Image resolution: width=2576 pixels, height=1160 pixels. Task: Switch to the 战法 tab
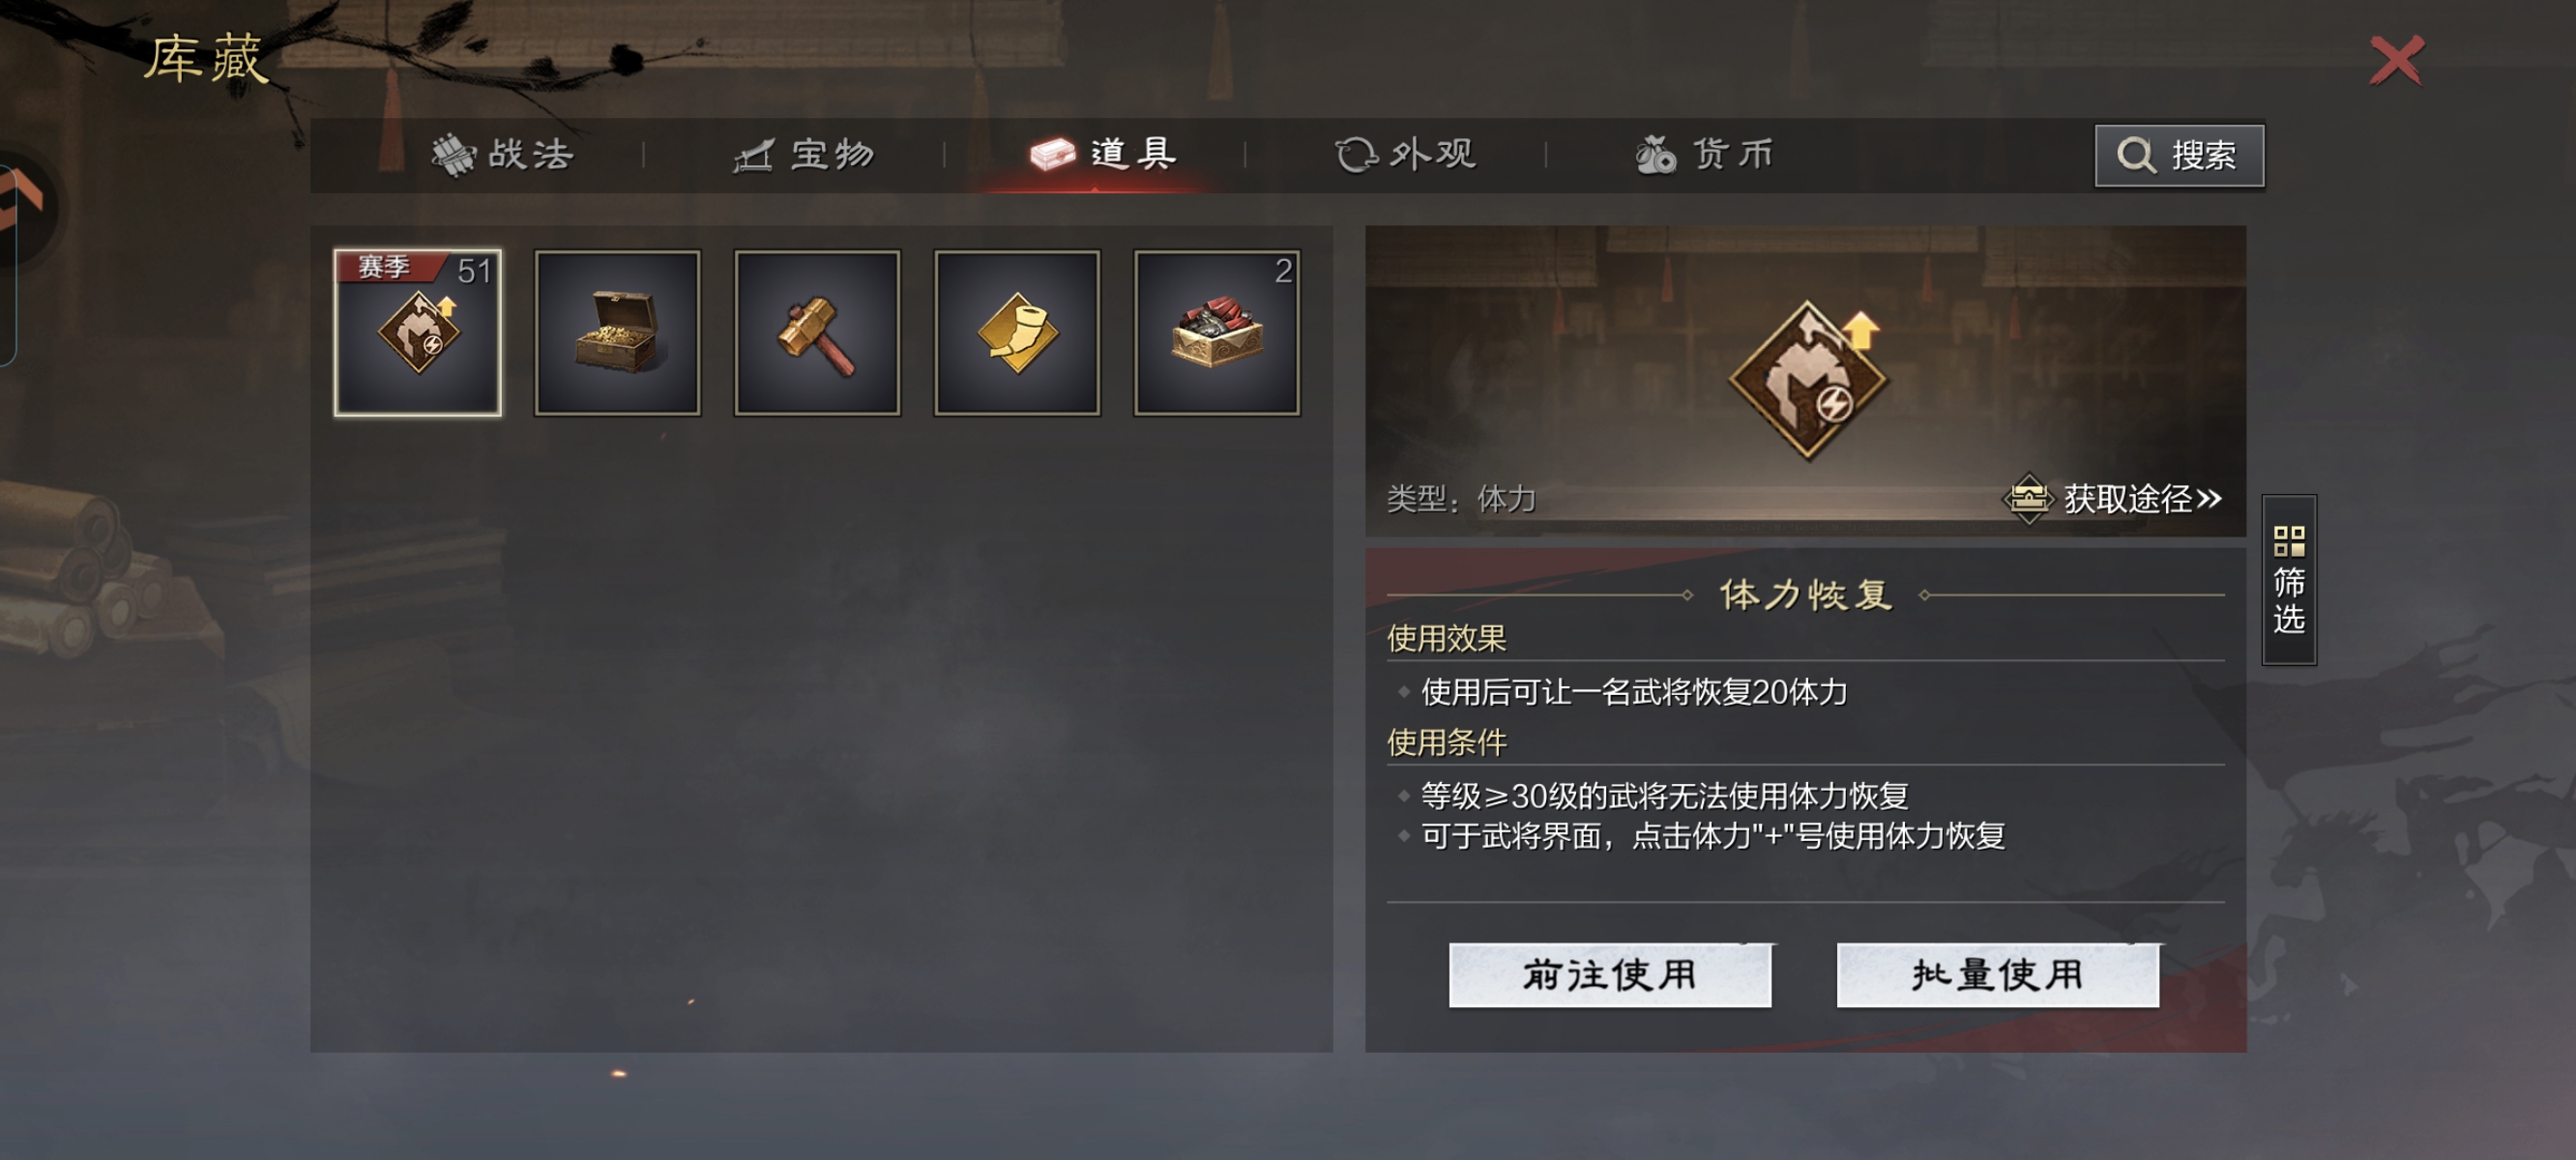(x=503, y=155)
